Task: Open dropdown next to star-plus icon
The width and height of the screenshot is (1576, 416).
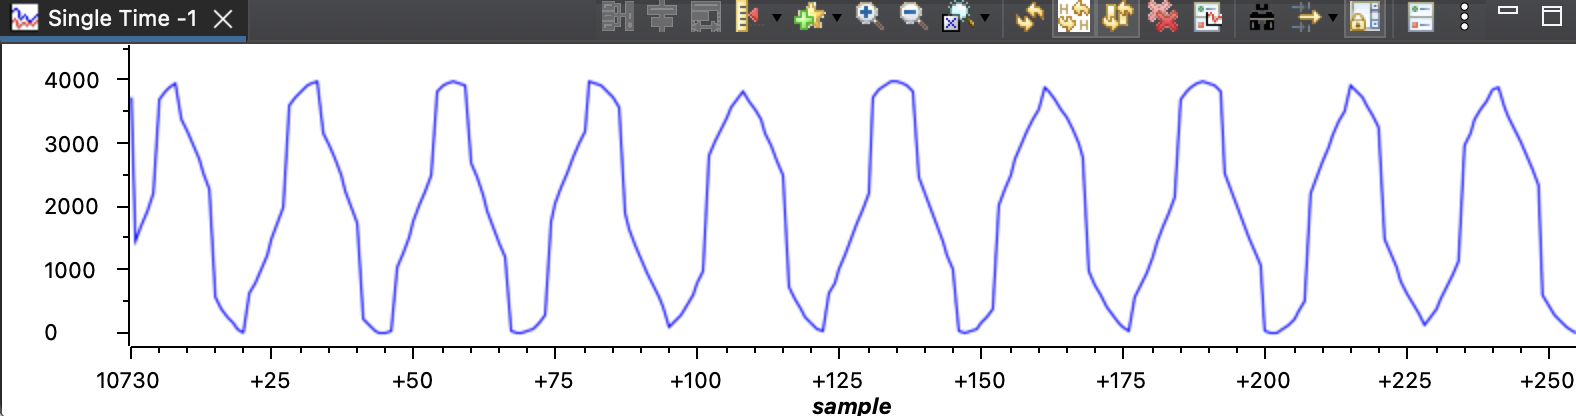Action: point(836,18)
